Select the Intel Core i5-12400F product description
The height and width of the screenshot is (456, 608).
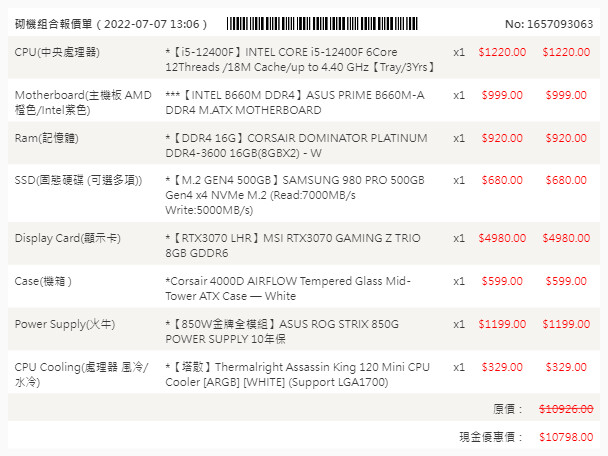[x=296, y=58]
